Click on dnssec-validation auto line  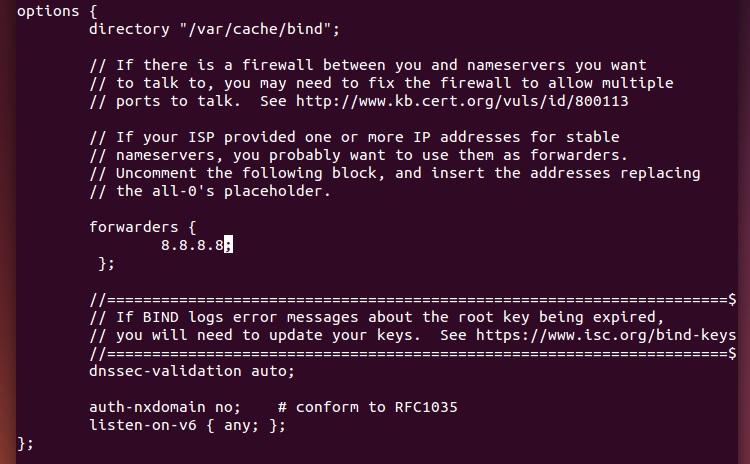(x=192, y=371)
